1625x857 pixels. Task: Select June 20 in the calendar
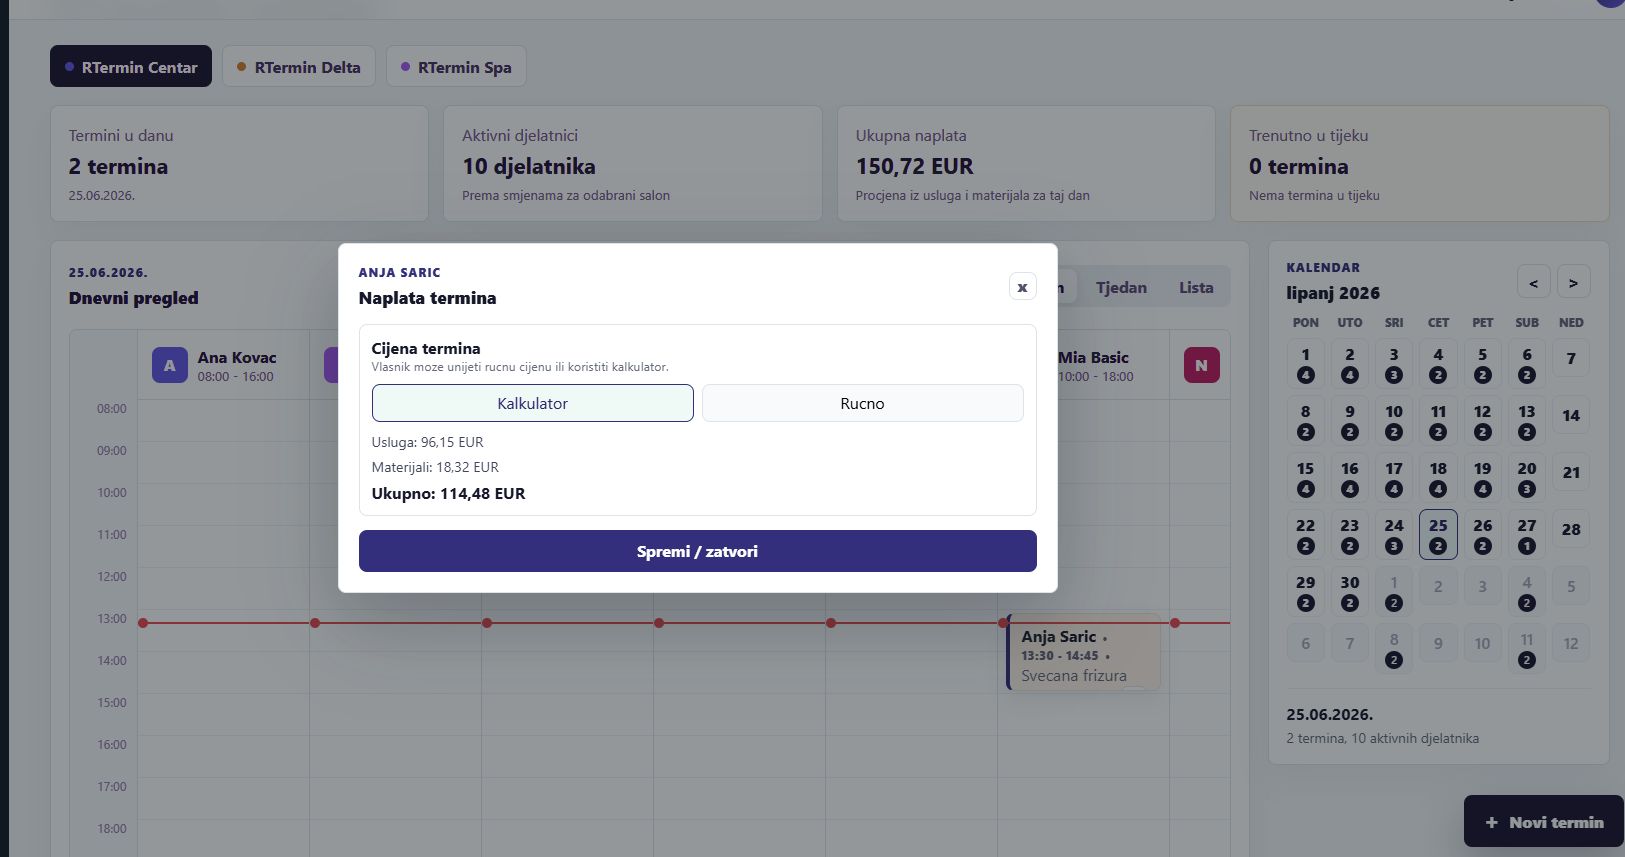[1527, 477]
